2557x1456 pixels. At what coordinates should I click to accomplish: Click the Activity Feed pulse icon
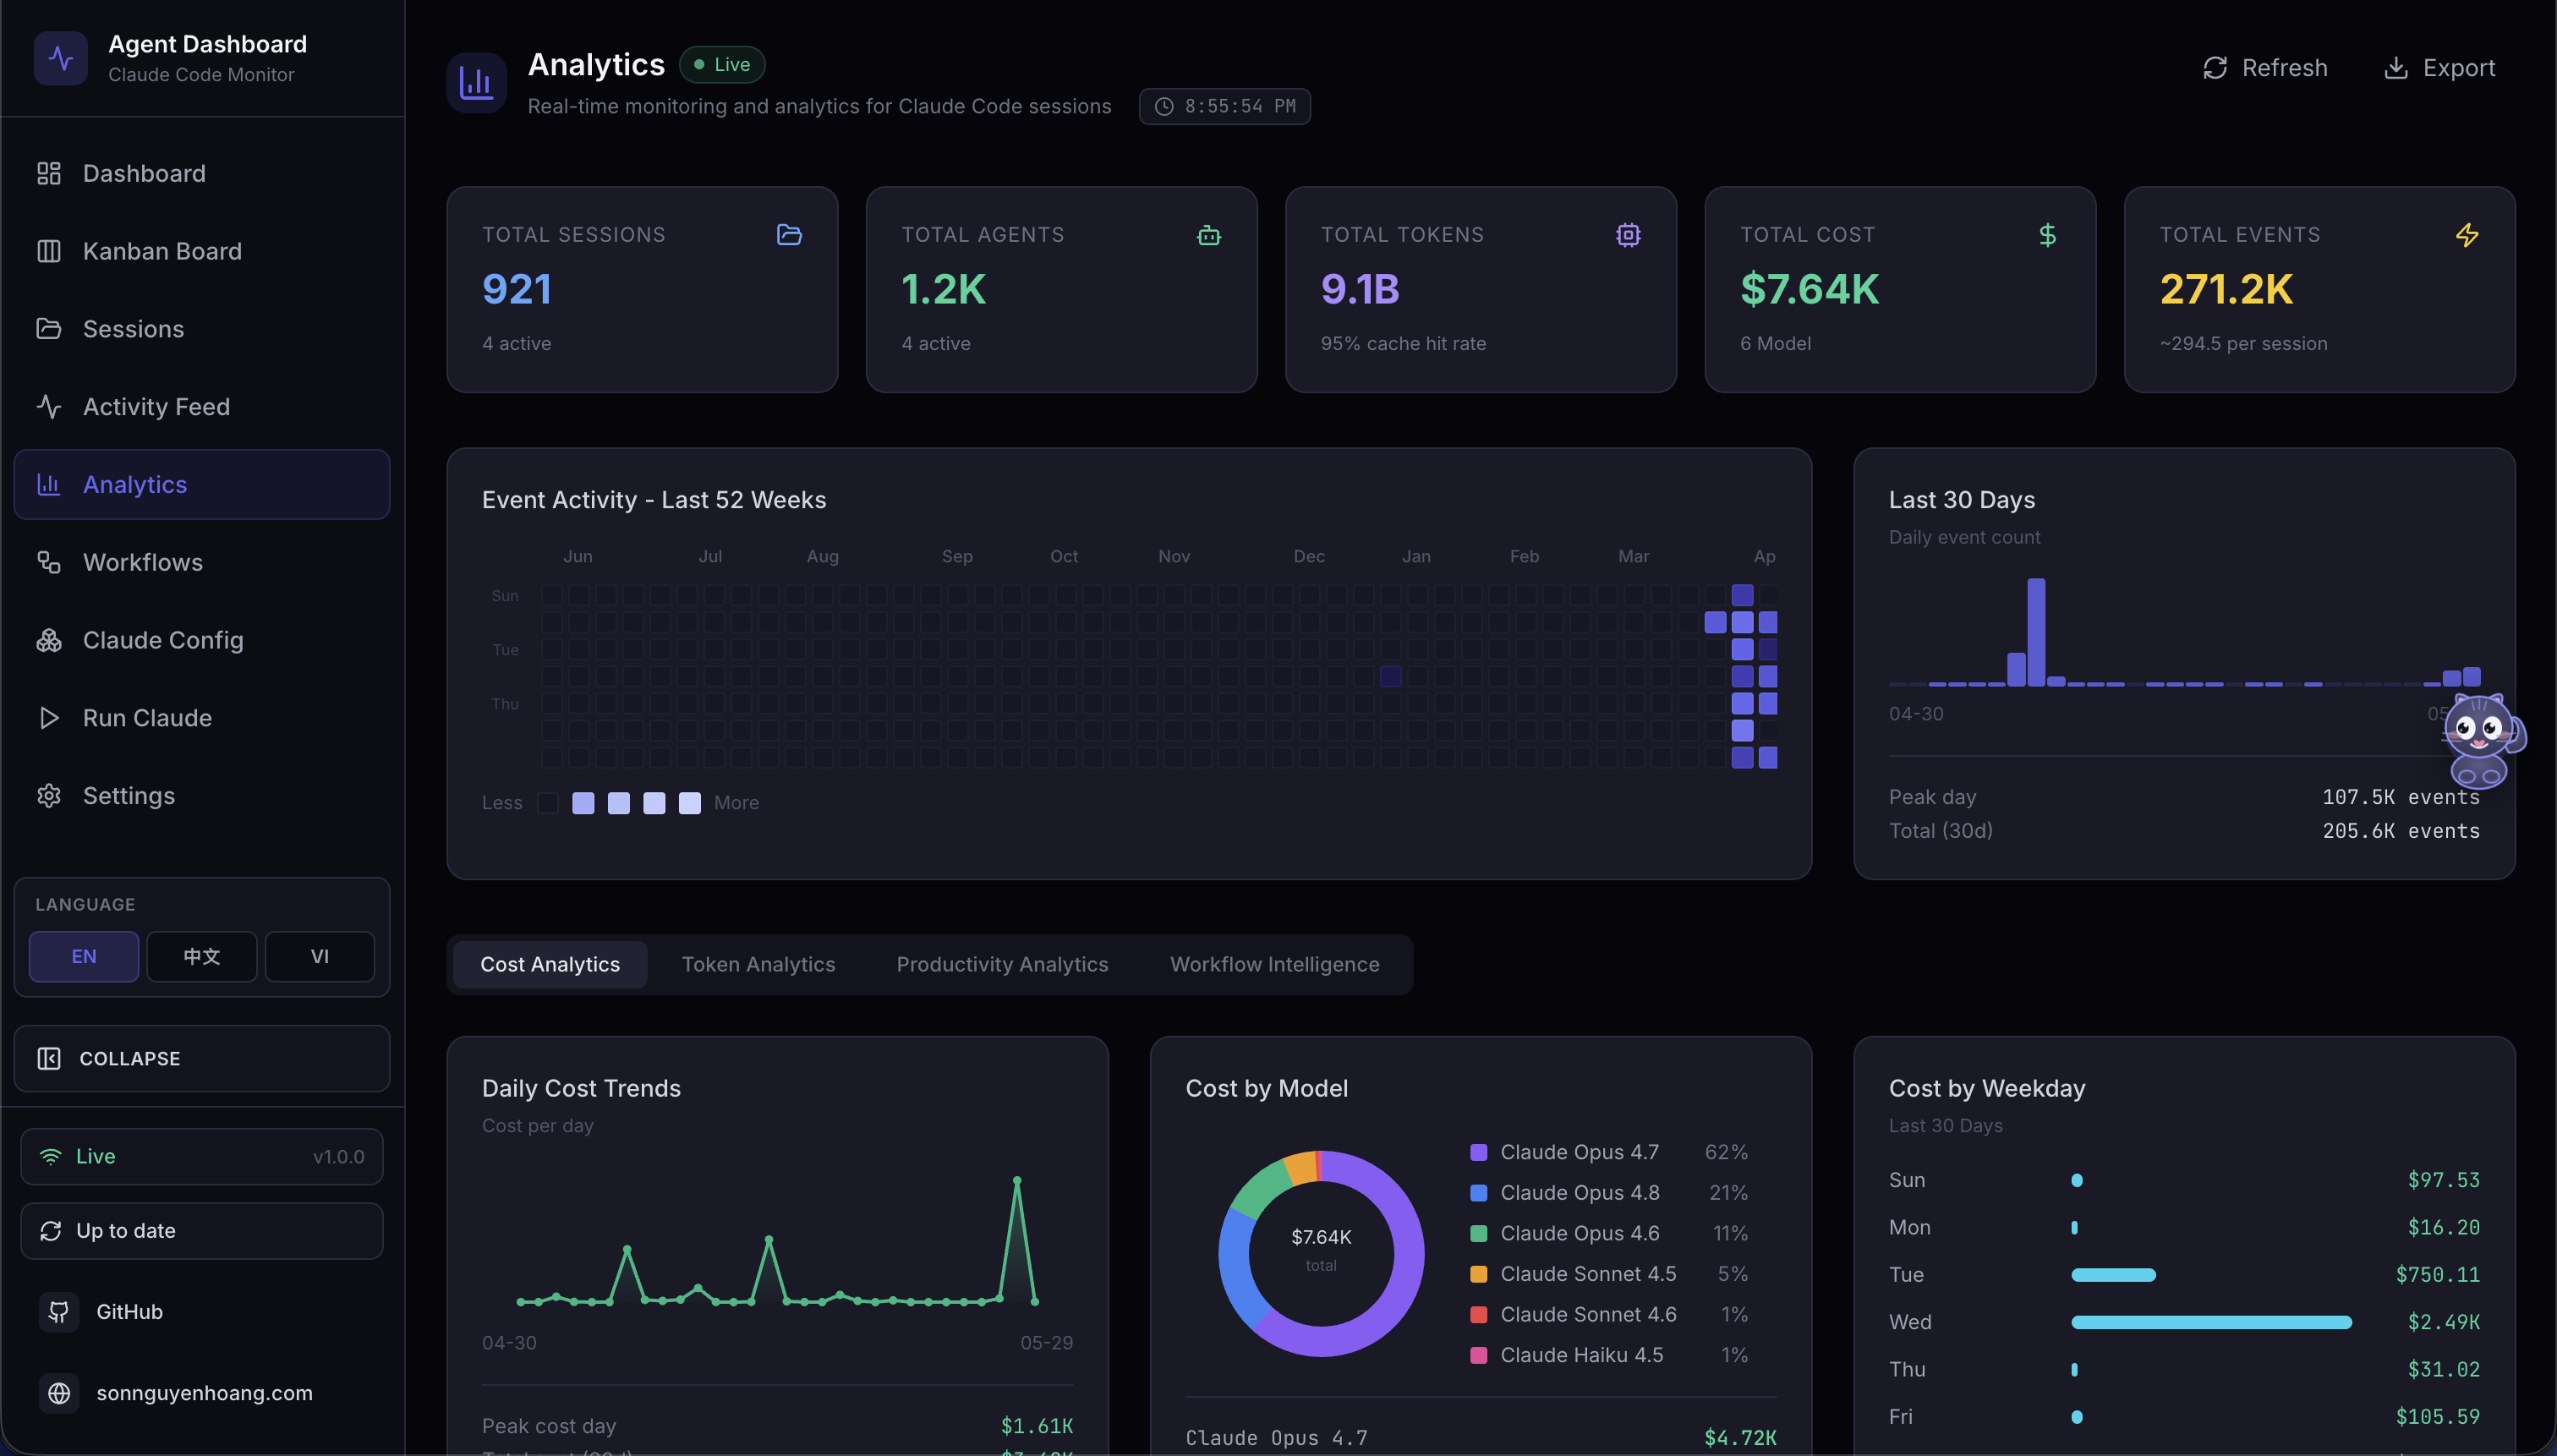coord(49,407)
